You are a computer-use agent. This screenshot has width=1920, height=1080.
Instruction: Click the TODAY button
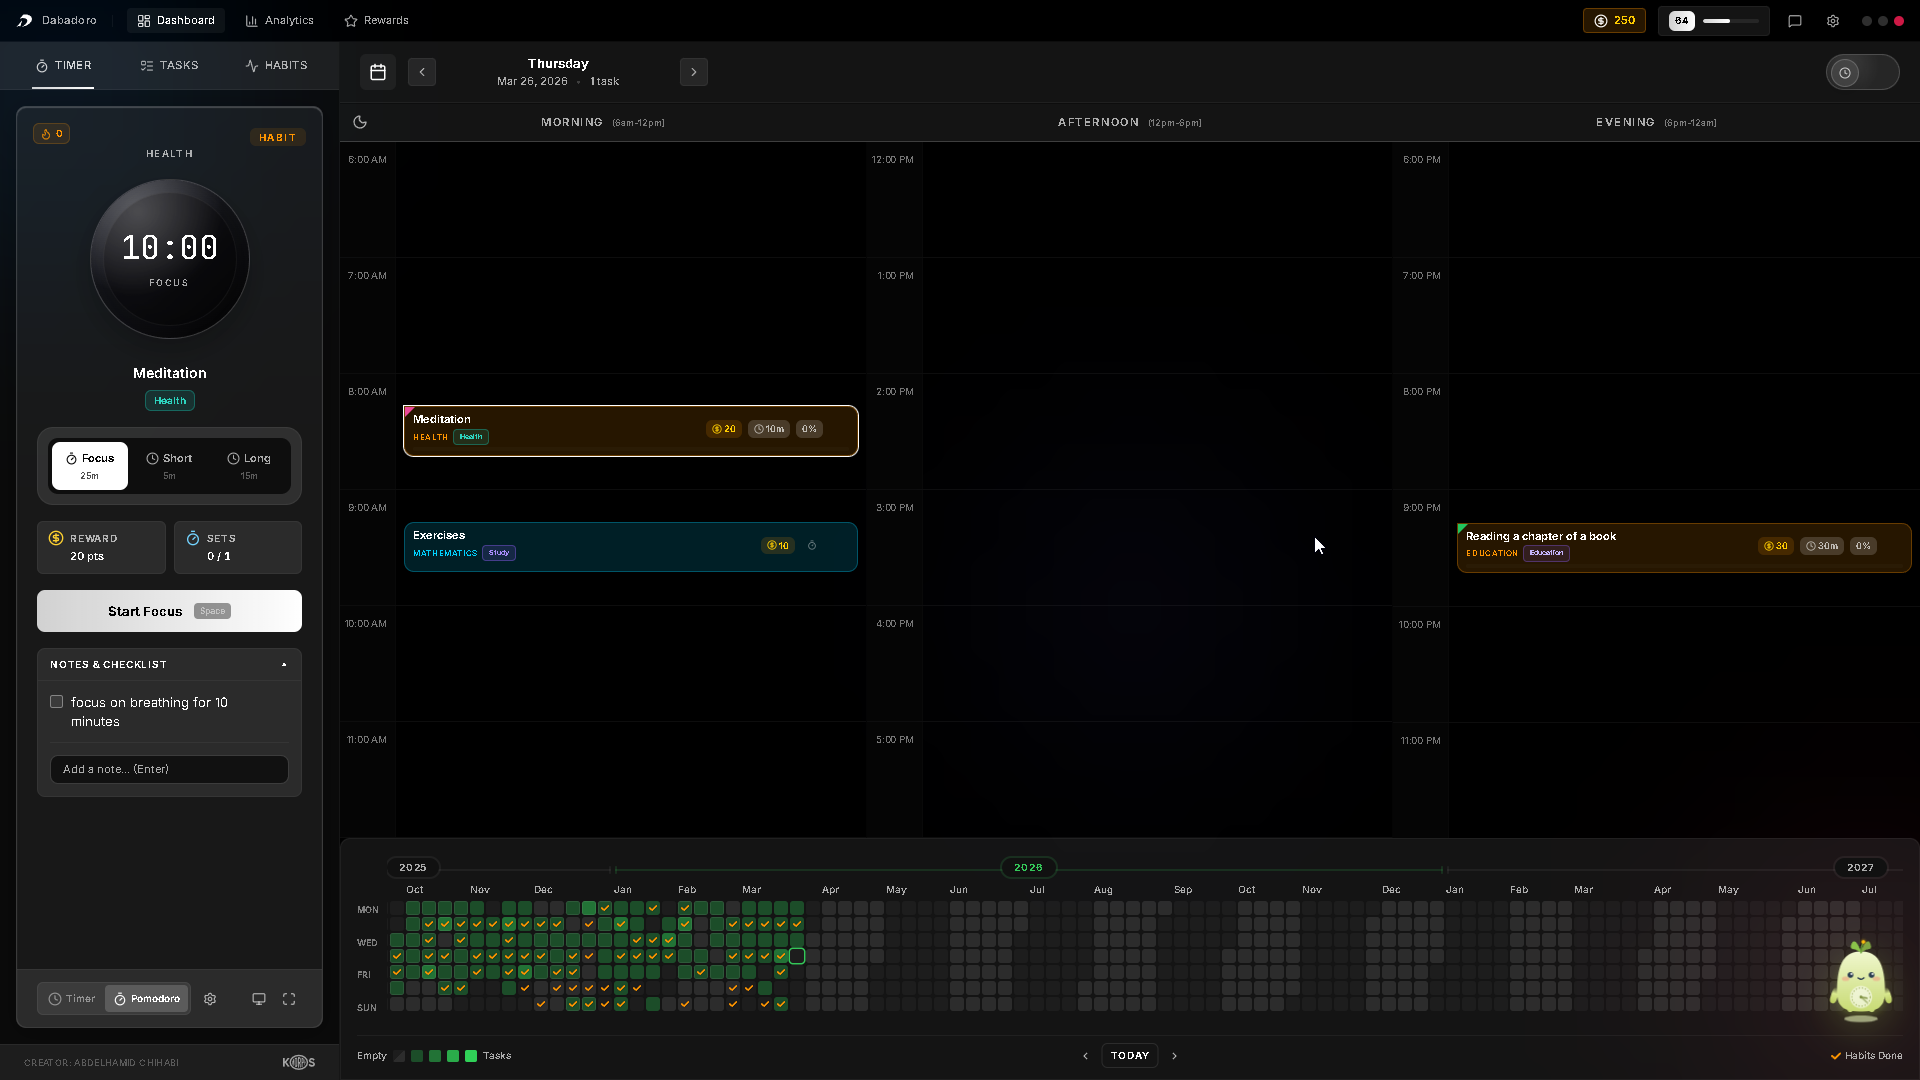[1130, 1056]
